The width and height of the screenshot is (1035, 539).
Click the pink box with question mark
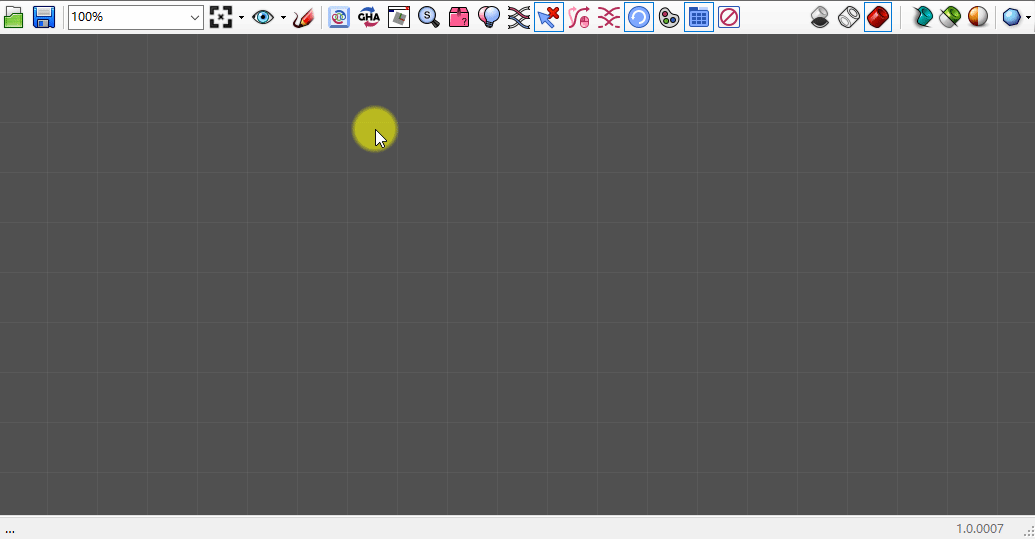(459, 17)
